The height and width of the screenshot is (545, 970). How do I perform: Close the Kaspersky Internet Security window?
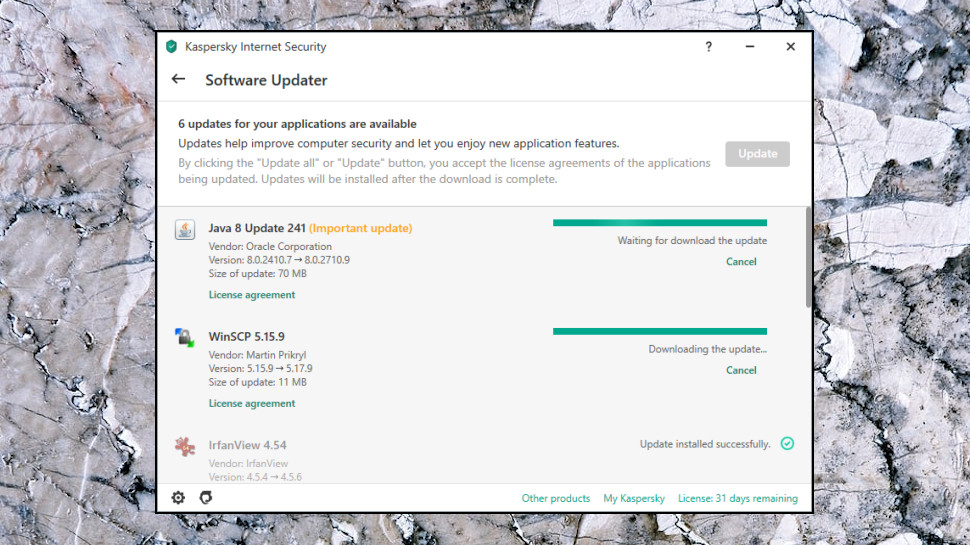791,46
